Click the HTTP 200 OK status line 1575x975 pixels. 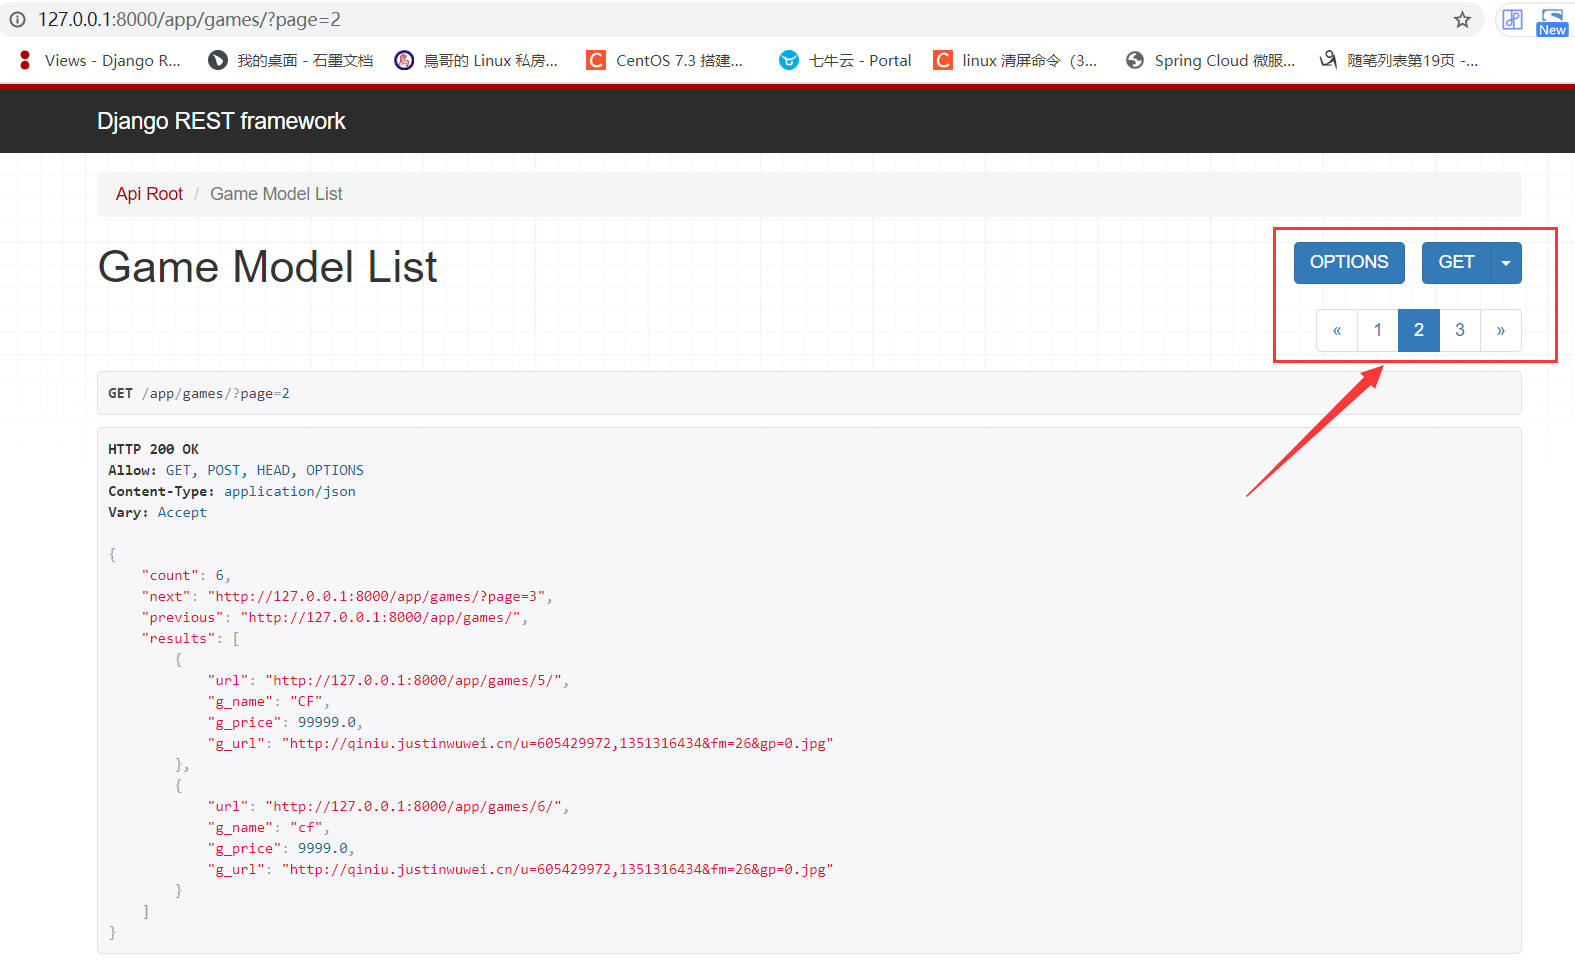153,450
